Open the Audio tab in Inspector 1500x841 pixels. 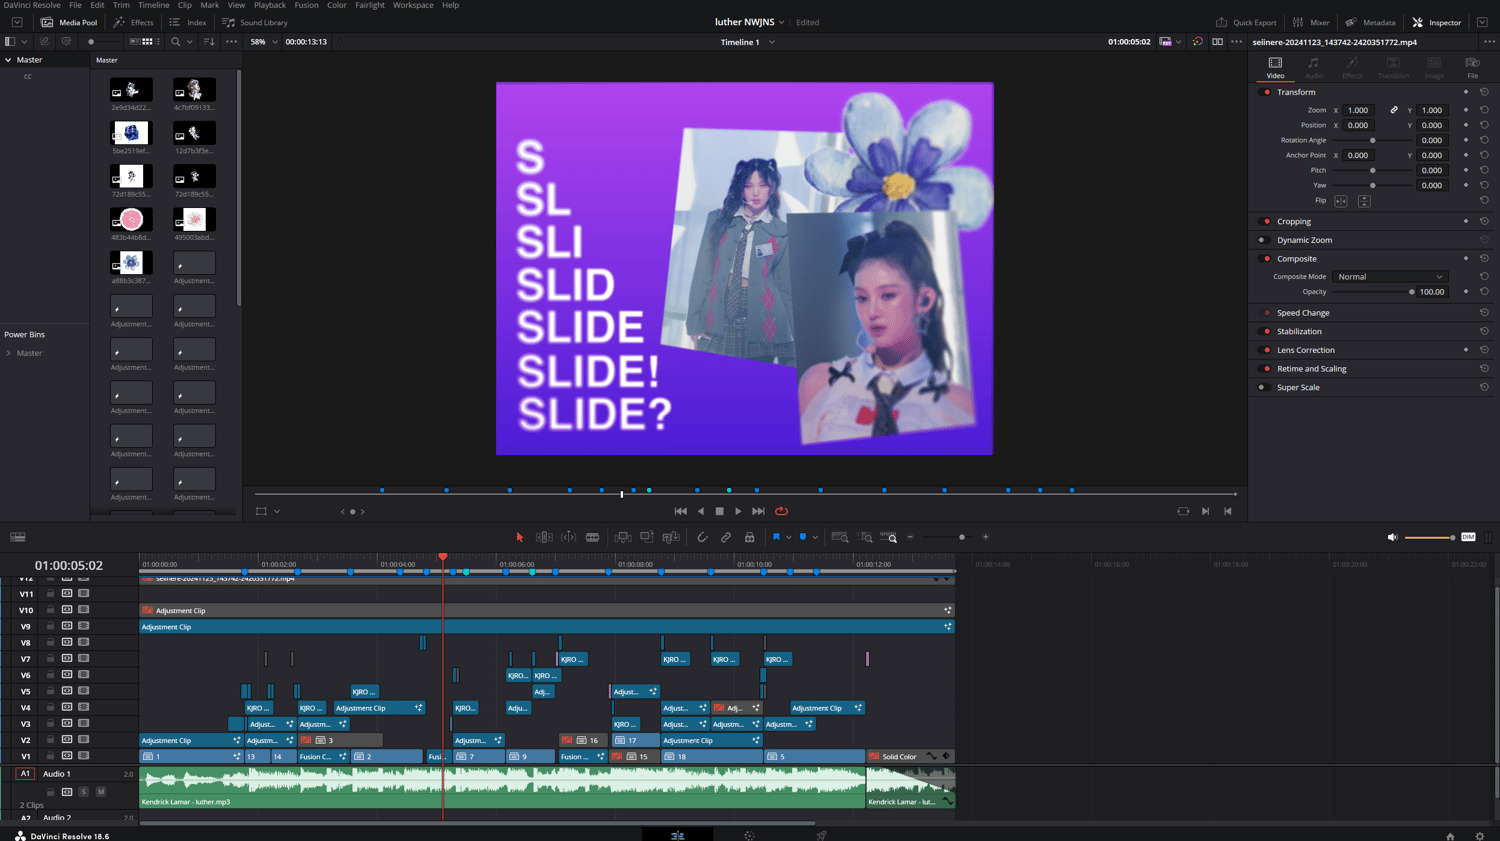pyautogui.click(x=1313, y=67)
